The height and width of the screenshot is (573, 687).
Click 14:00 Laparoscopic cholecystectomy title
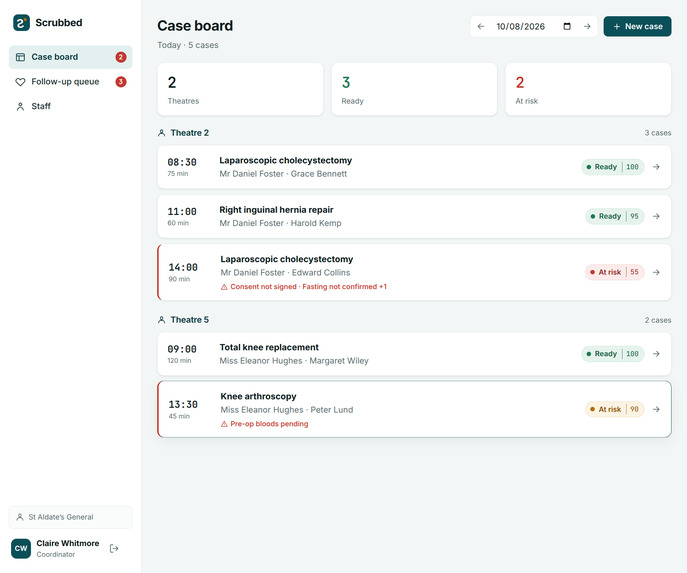point(287,259)
